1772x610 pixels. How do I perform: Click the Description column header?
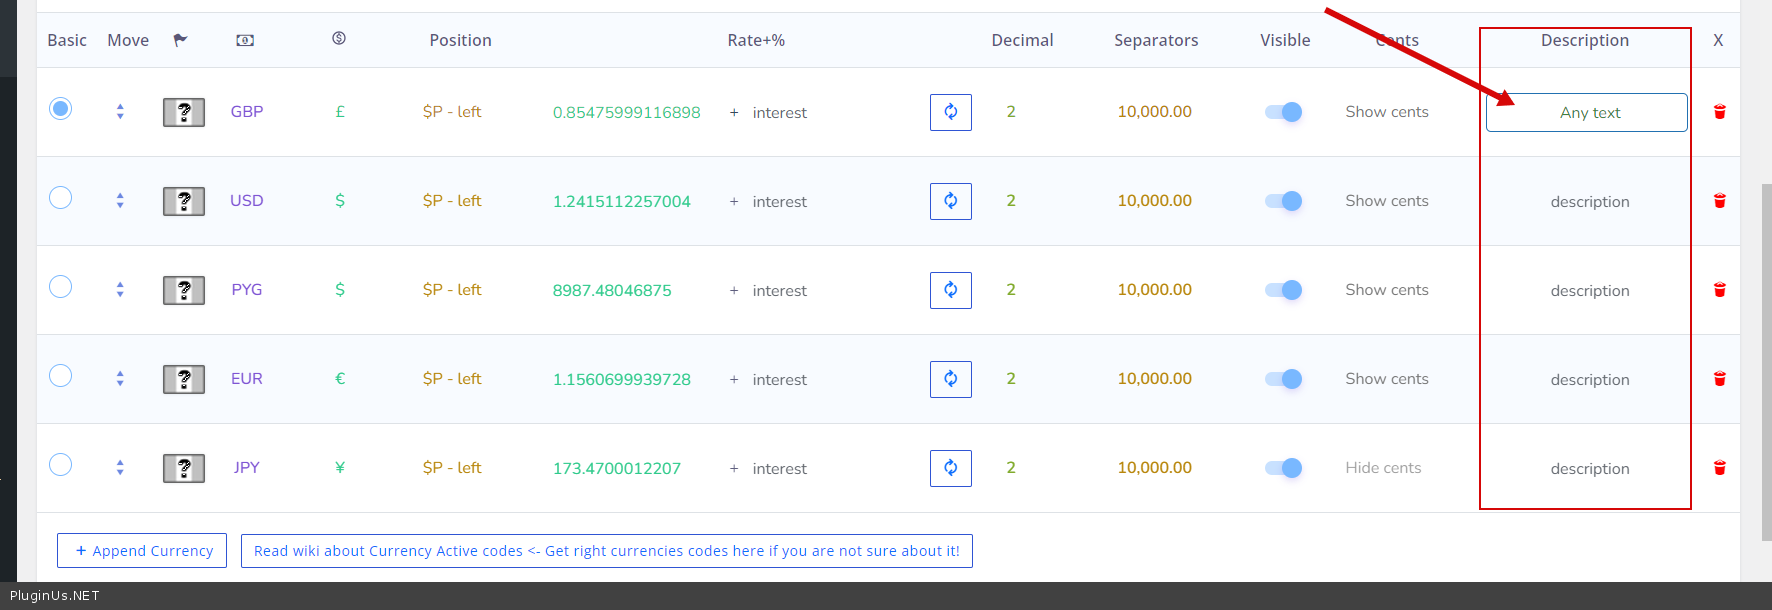[1584, 40]
